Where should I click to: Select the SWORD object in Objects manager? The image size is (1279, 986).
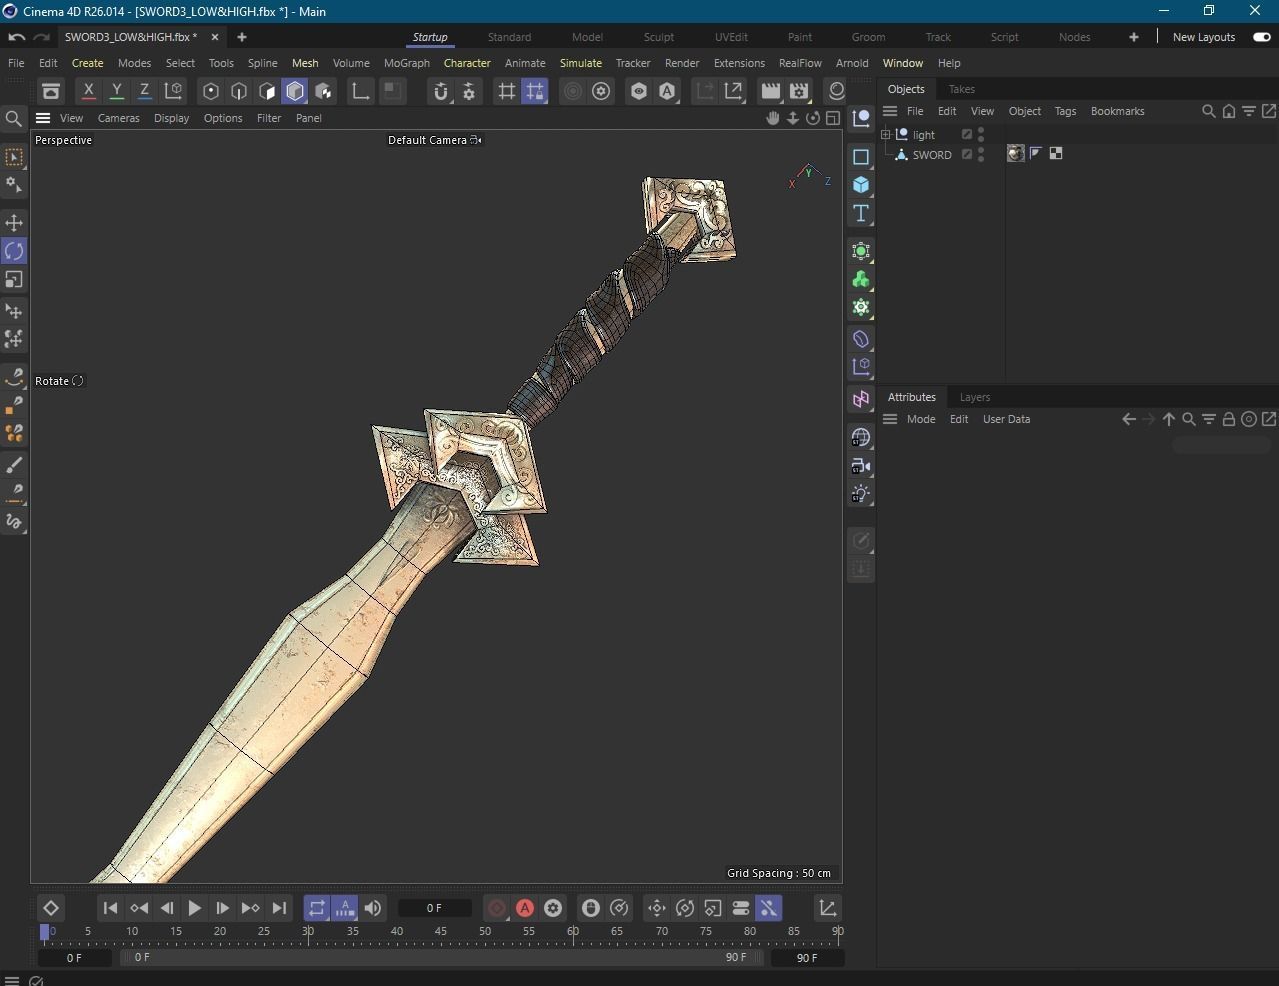(932, 155)
